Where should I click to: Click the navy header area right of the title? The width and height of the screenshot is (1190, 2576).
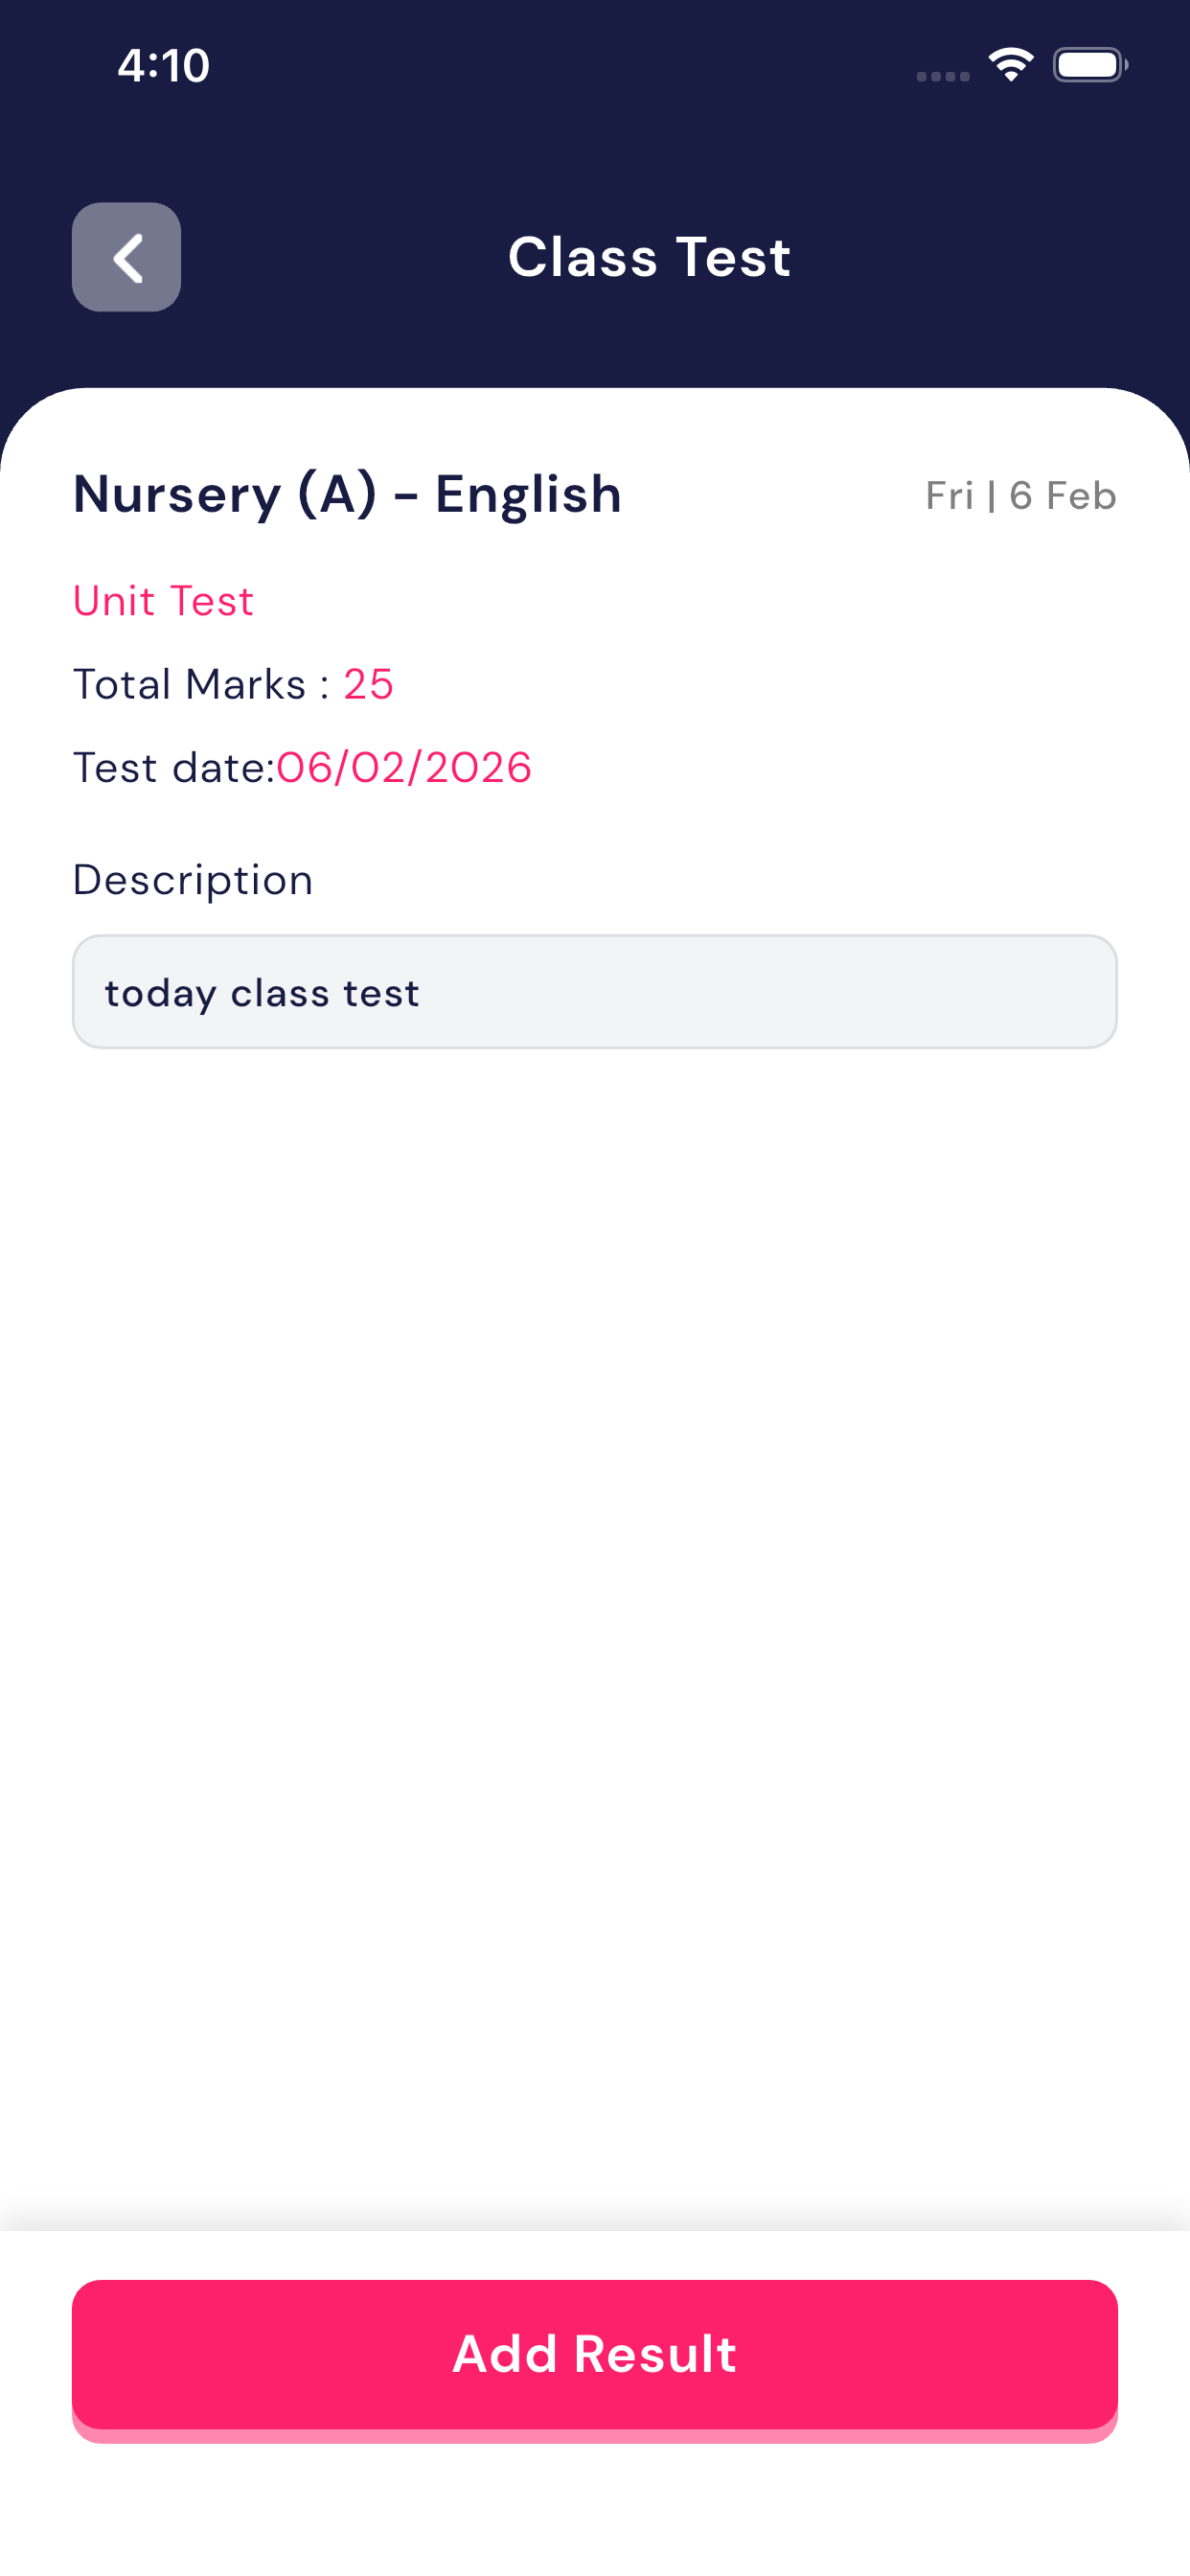pos(980,257)
